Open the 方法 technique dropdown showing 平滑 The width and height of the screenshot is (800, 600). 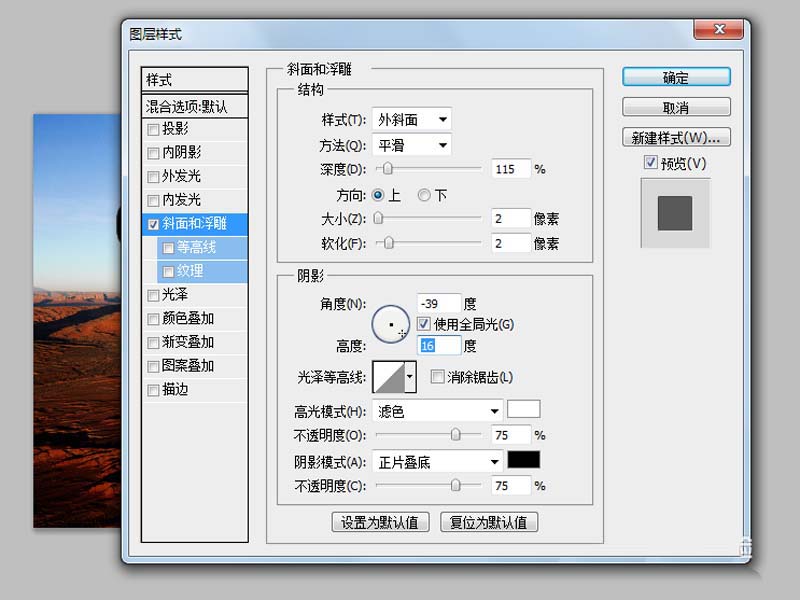click(412, 145)
